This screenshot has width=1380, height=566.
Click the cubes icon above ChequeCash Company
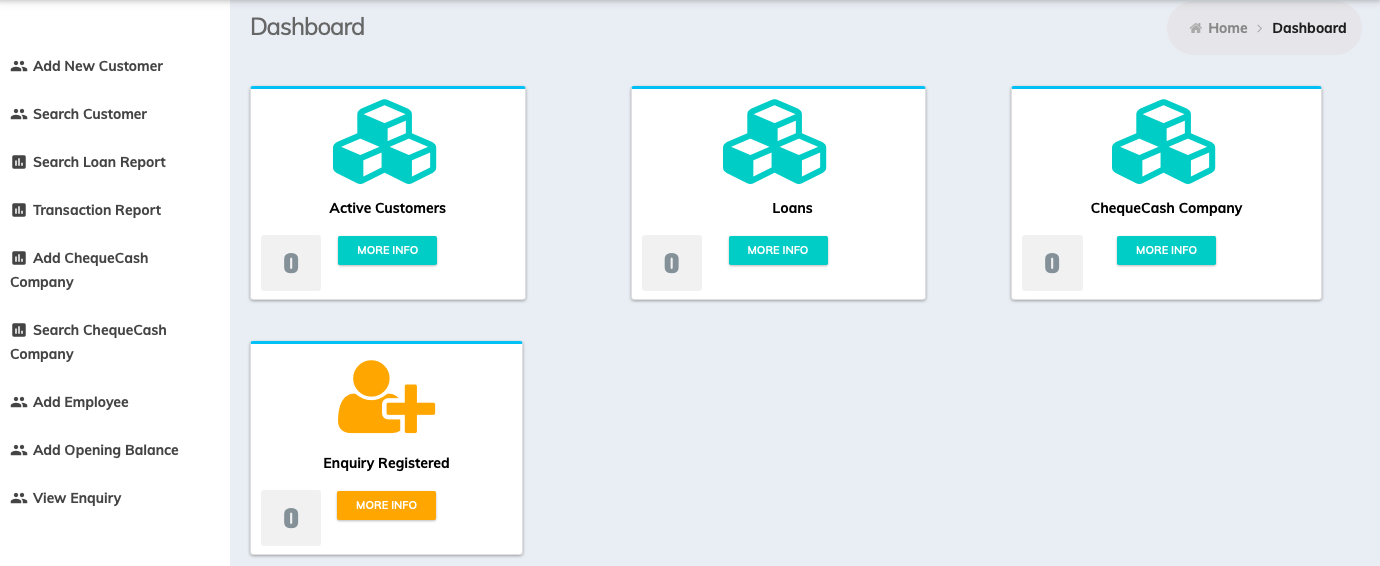(x=1163, y=142)
